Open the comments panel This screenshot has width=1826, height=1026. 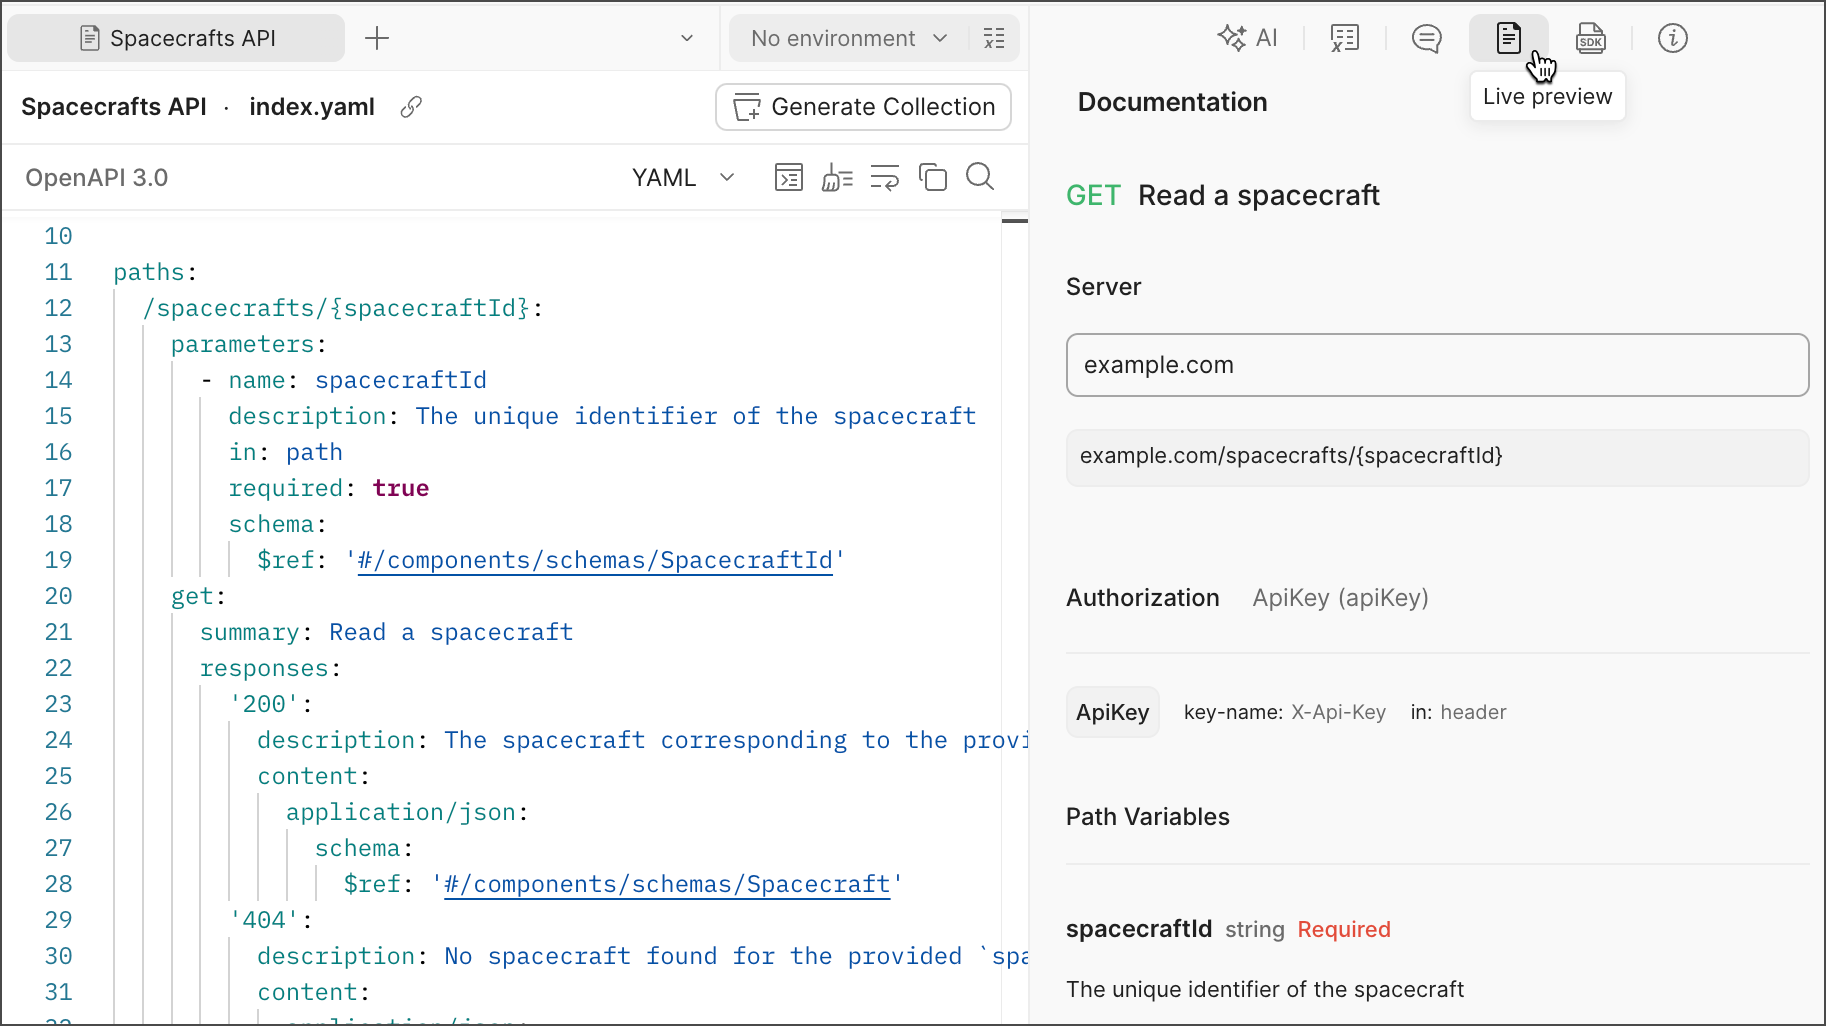[1426, 38]
